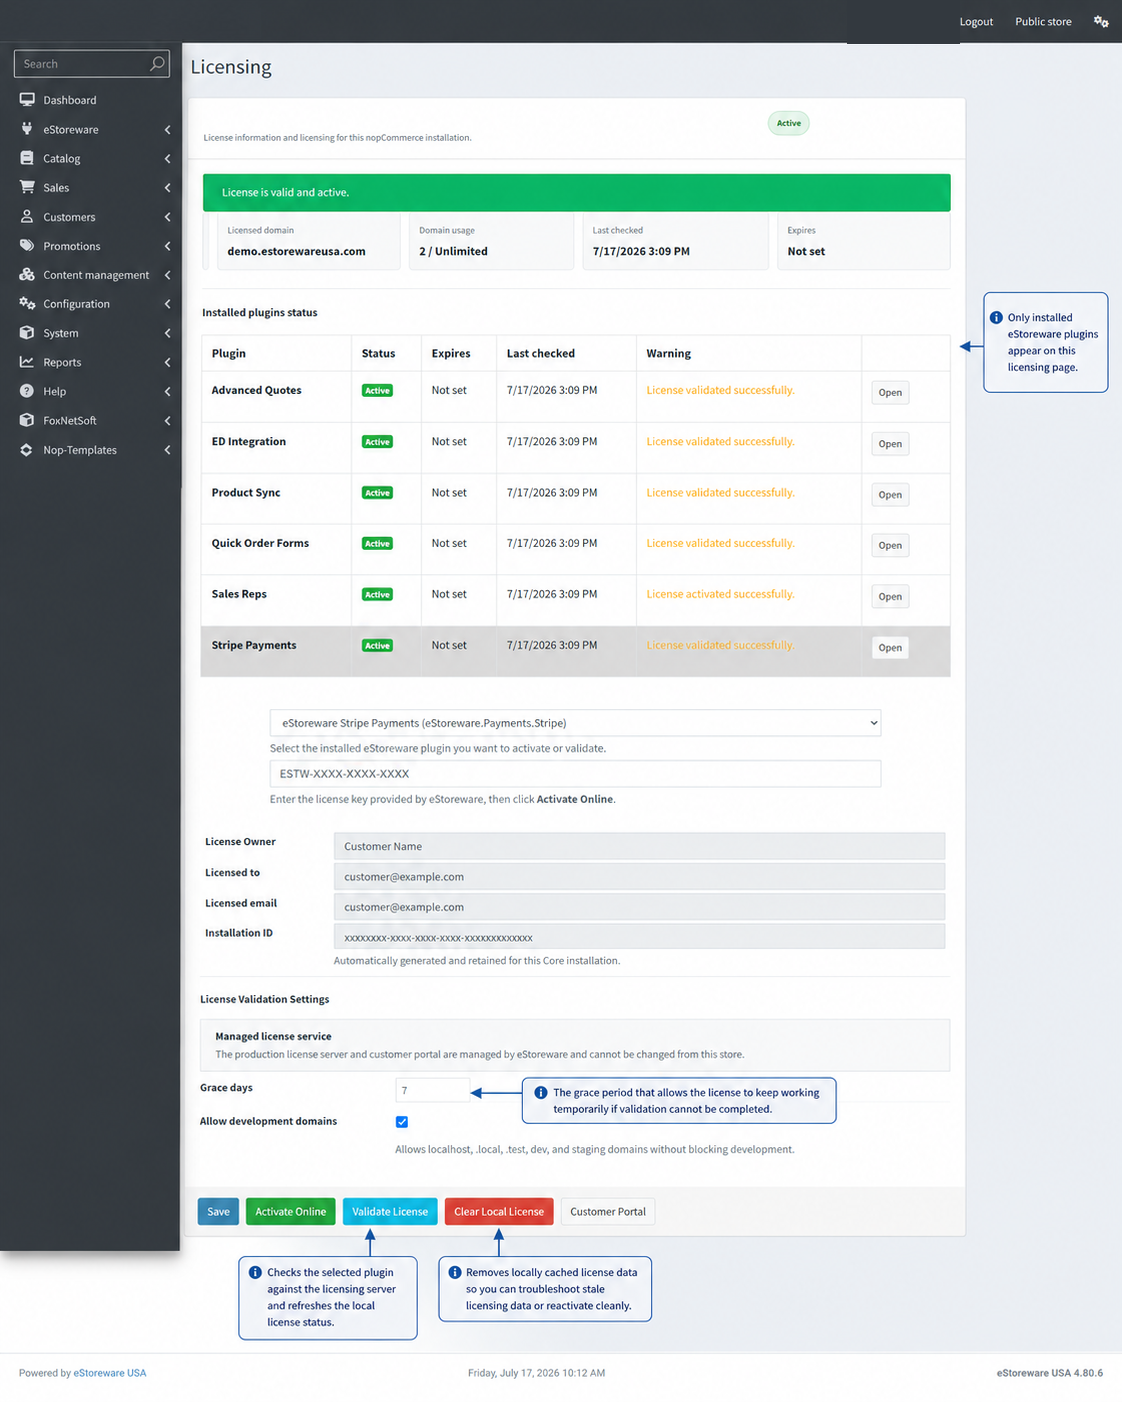The height and width of the screenshot is (1402, 1122).
Task: Expand the eStoreware sidebar menu chevron
Action: 167,130
